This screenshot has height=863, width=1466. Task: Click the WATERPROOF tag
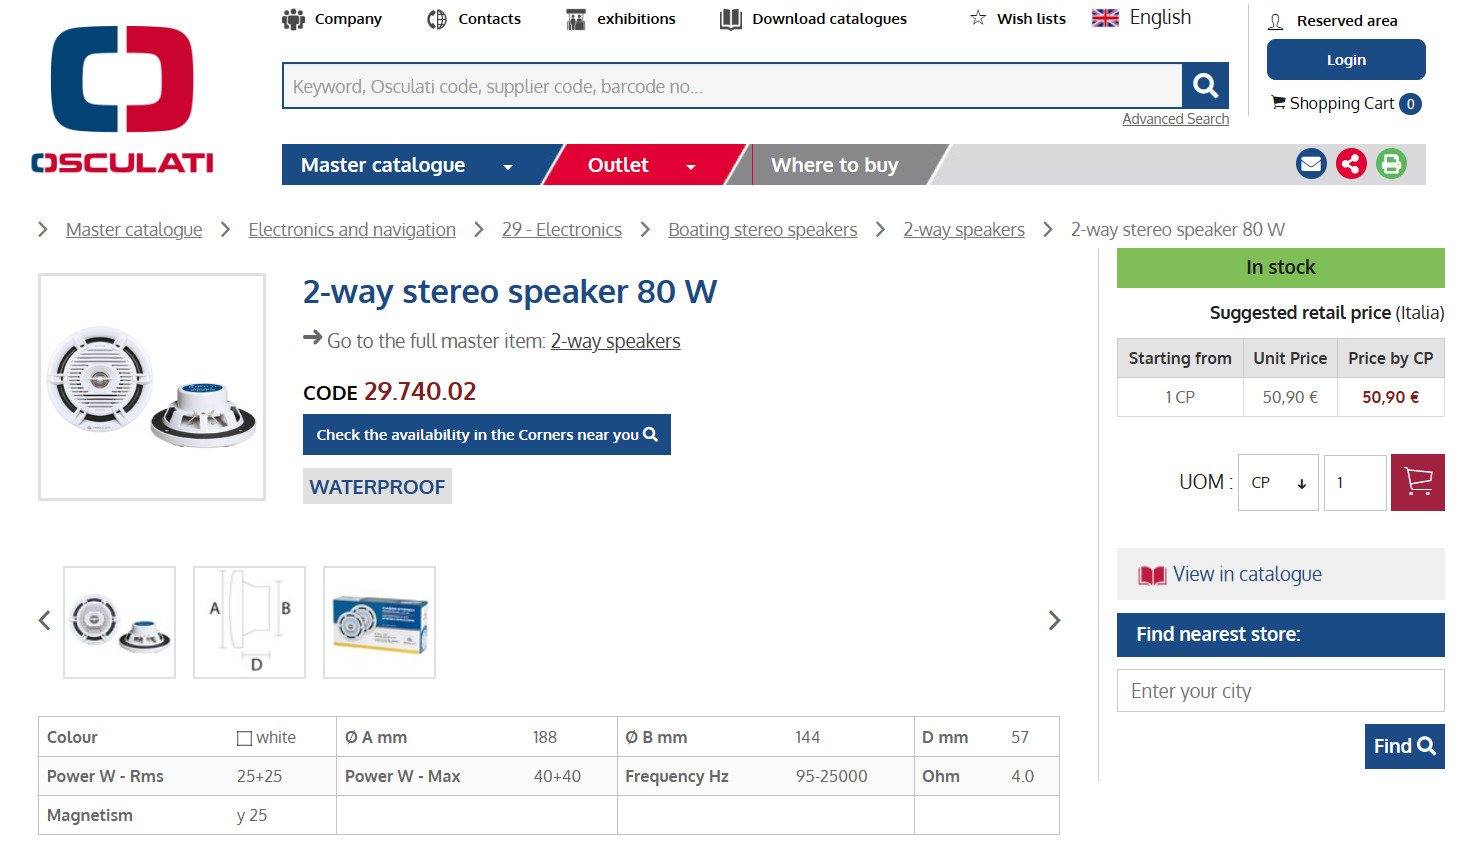pyautogui.click(x=377, y=487)
